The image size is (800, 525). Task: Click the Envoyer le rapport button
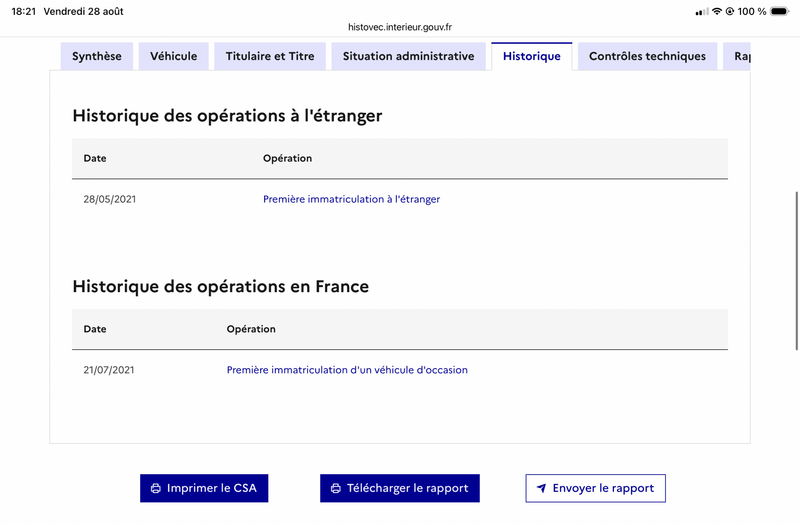pos(595,488)
